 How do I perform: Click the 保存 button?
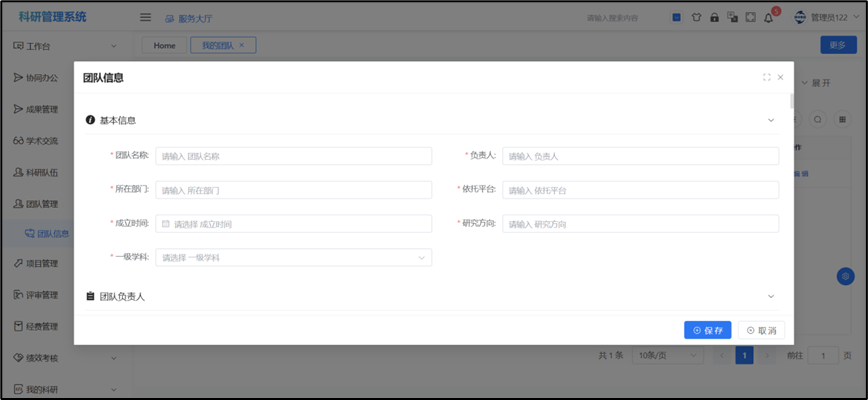click(x=707, y=330)
